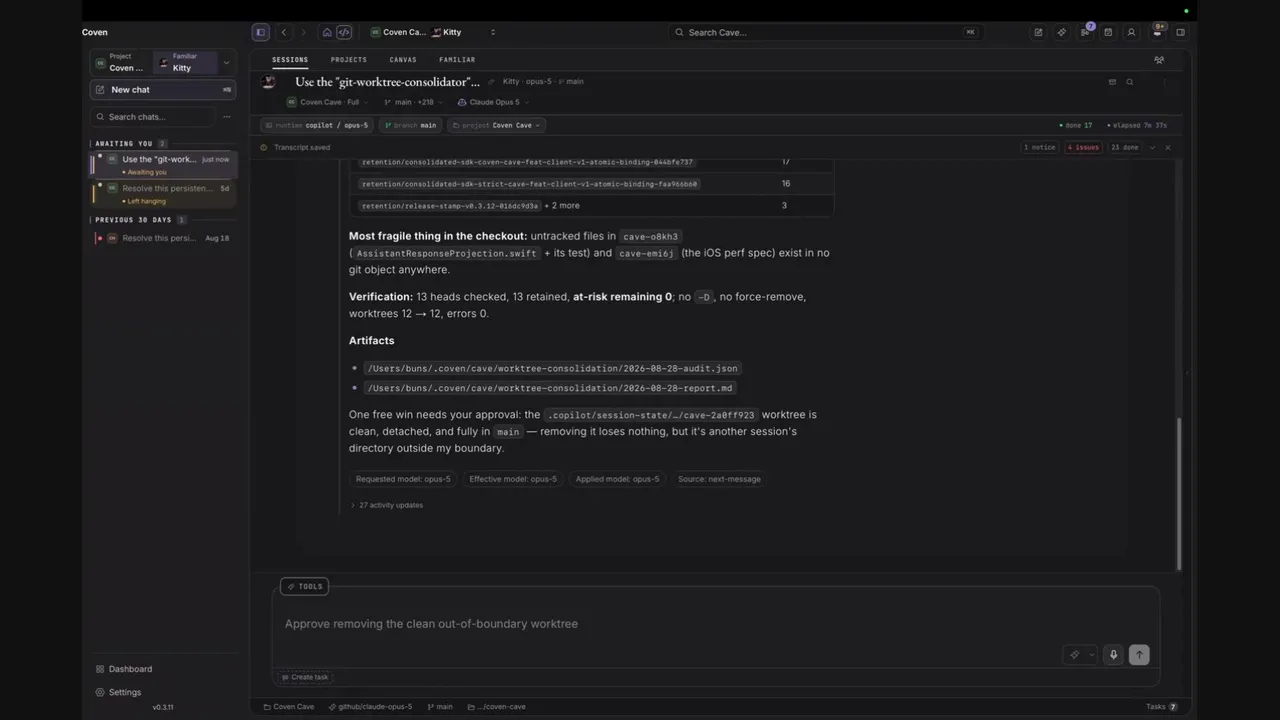Click the compose note icon in top-right toolbar
The width and height of the screenshot is (1280, 720).
pyautogui.click(x=1038, y=32)
